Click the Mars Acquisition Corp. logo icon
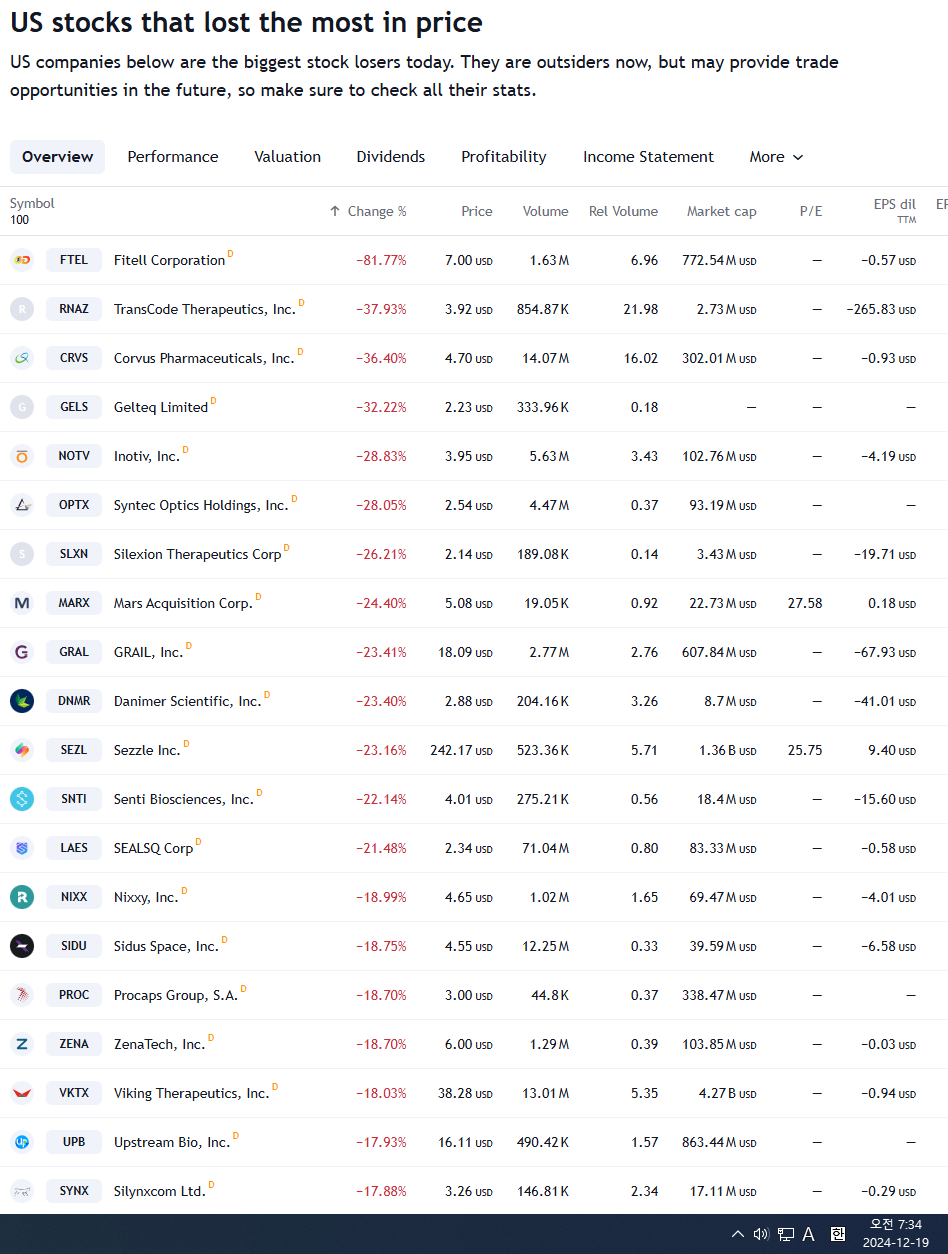Image resolution: width=948 pixels, height=1254 pixels. click(x=22, y=603)
